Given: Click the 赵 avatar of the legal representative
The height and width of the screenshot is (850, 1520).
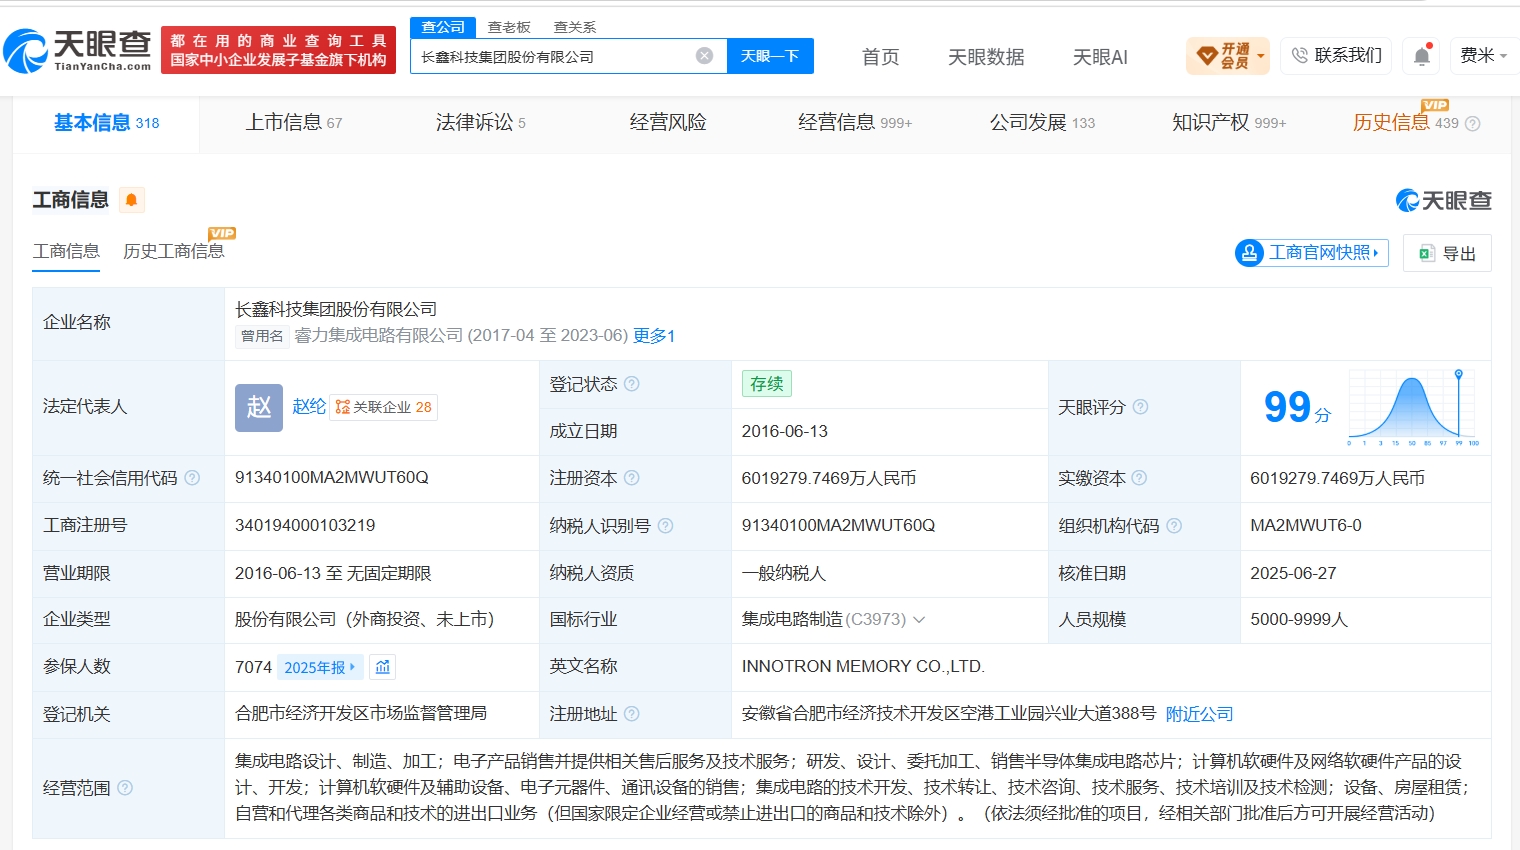Looking at the screenshot, I should (259, 407).
